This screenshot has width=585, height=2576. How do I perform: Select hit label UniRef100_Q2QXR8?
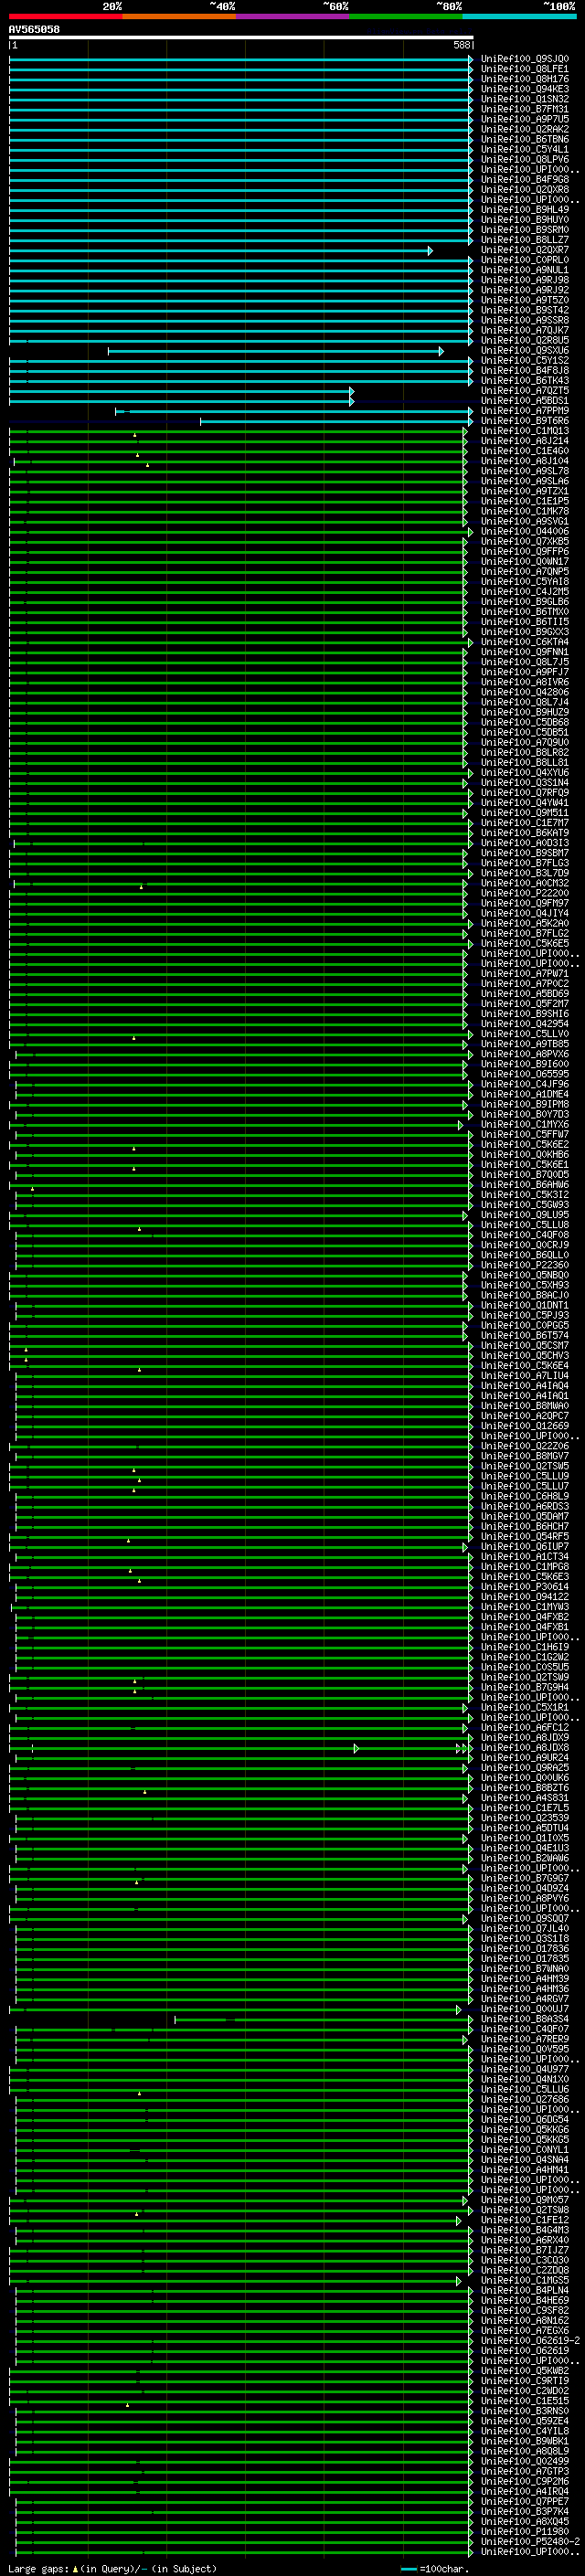[524, 189]
